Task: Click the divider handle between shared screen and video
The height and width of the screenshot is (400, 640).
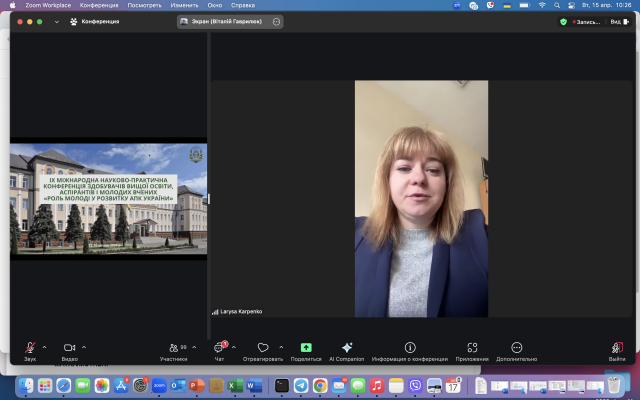Action: click(209, 199)
